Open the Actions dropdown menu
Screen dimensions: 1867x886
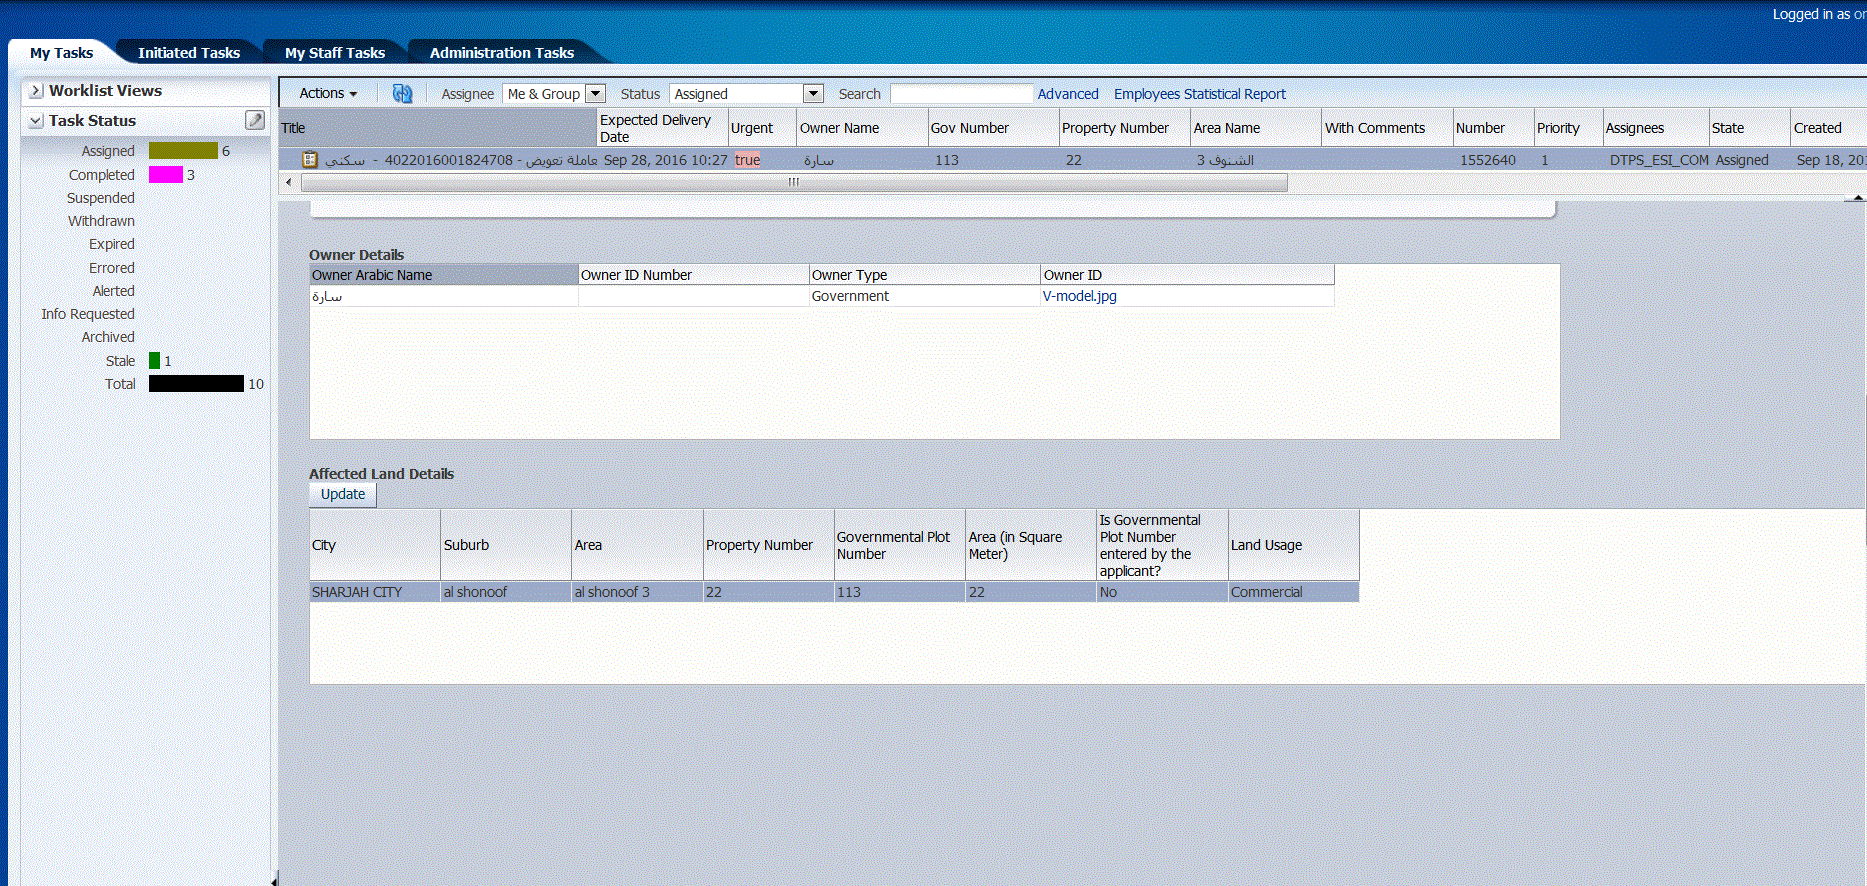[x=328, y=93]
